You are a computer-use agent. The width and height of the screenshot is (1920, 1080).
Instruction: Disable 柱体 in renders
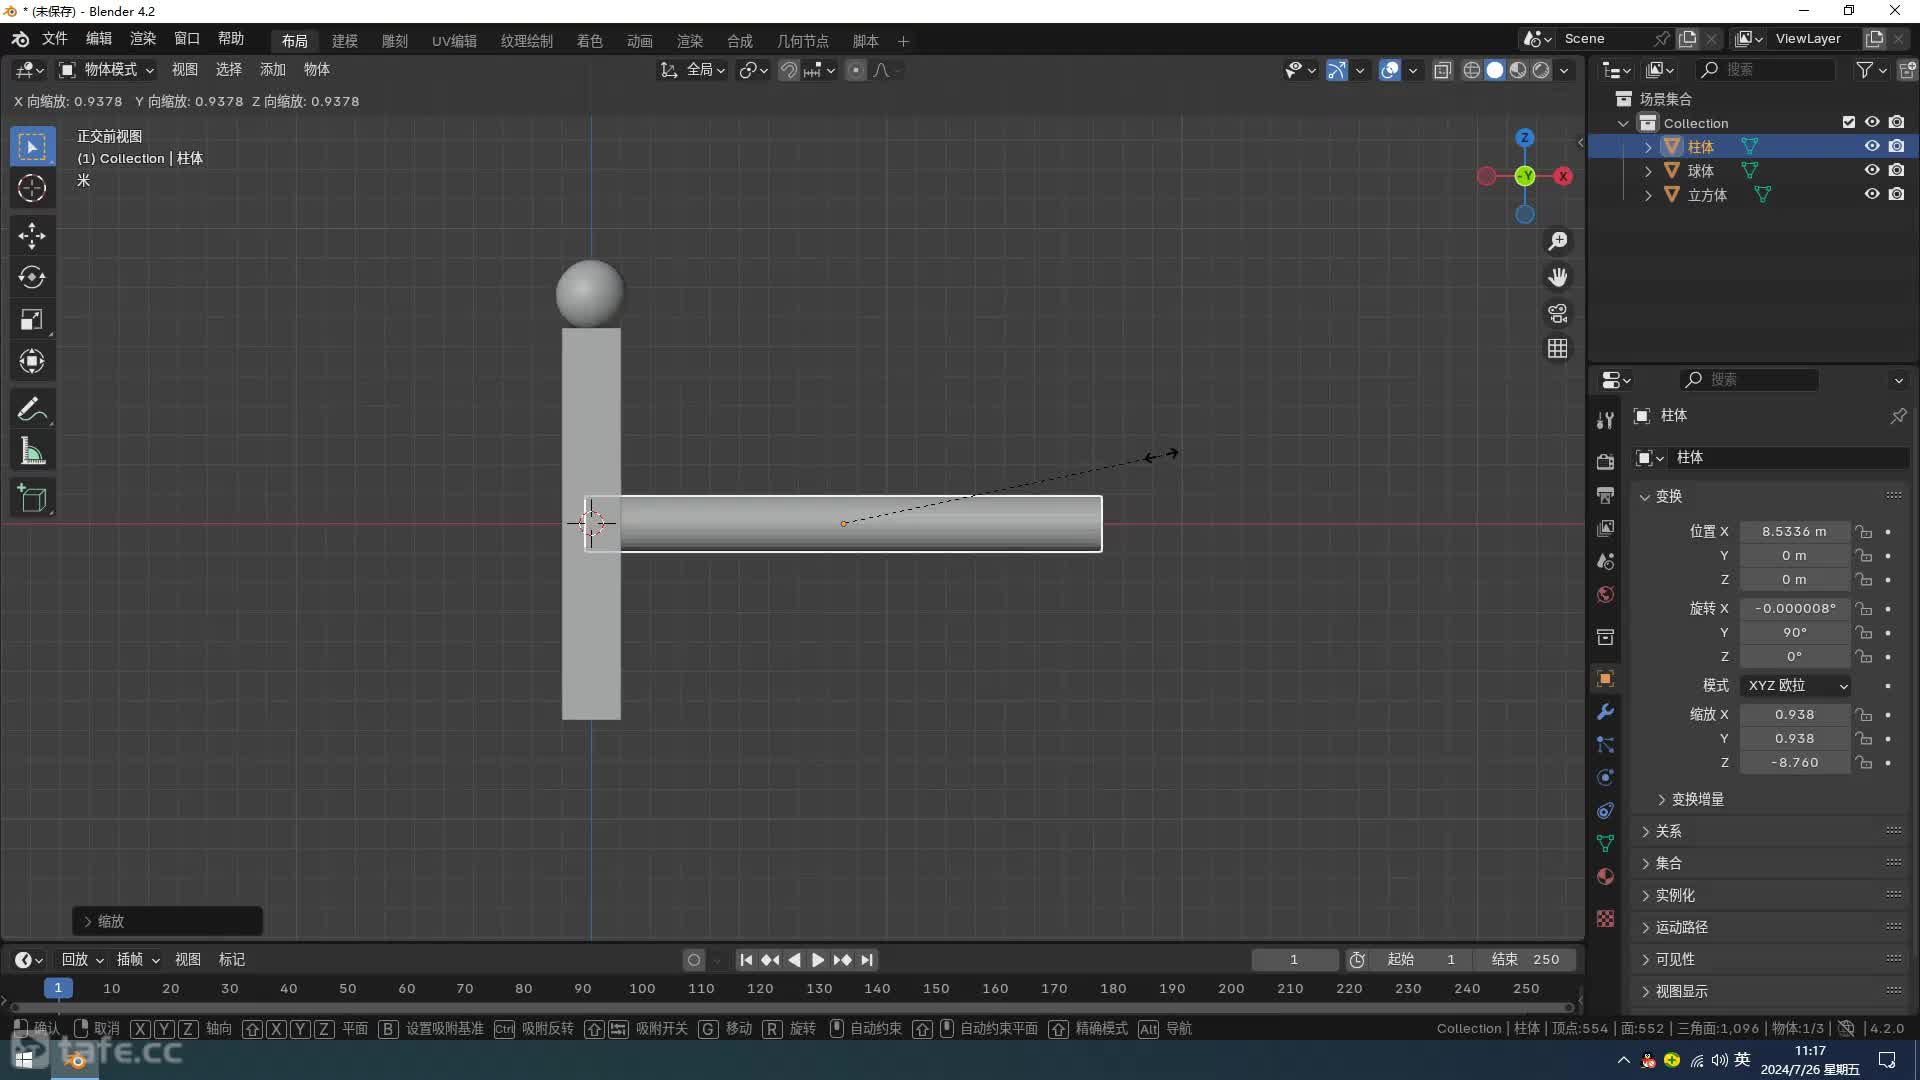[x=1896, y=146]
